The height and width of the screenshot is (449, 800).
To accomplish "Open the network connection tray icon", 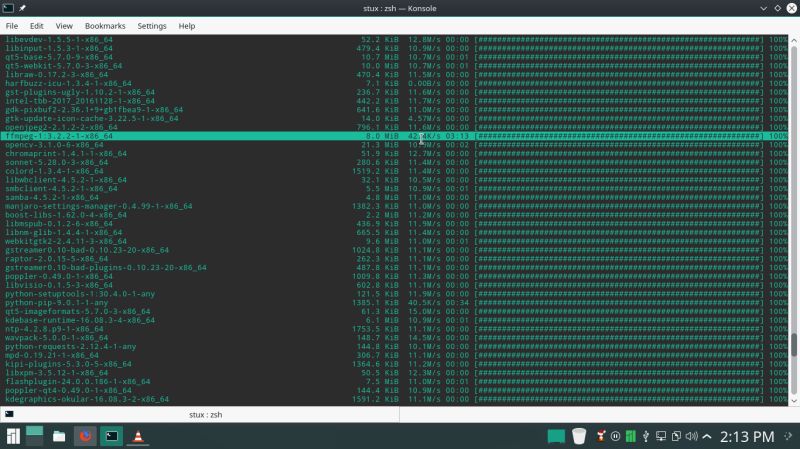I will (x=661, y=436).
